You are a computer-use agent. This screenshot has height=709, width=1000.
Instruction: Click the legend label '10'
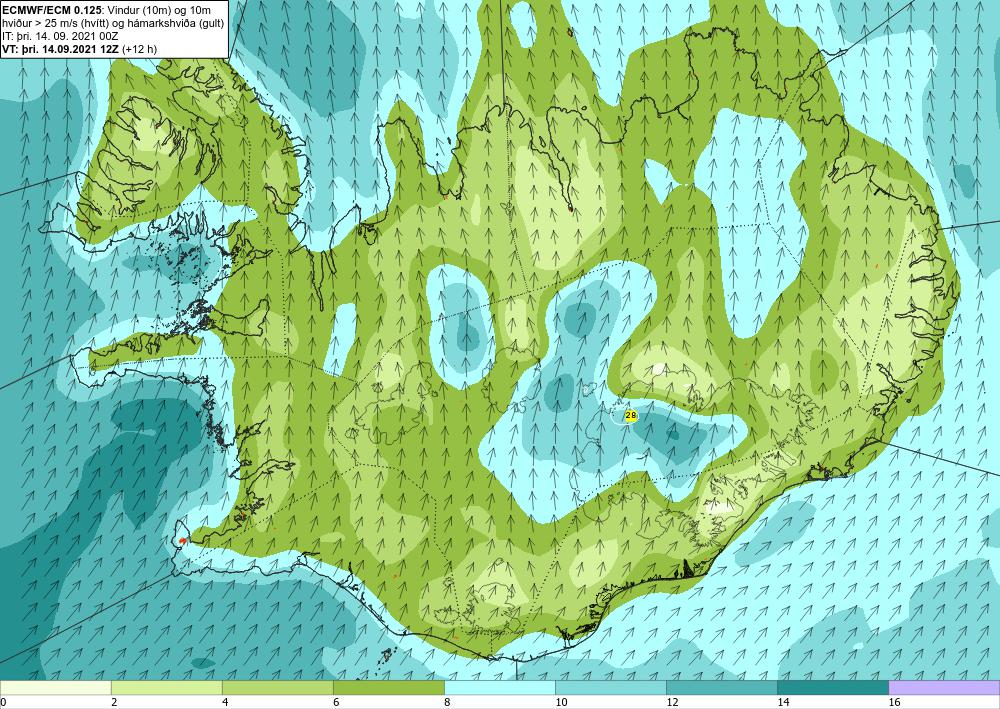click(x=561, y=702)
